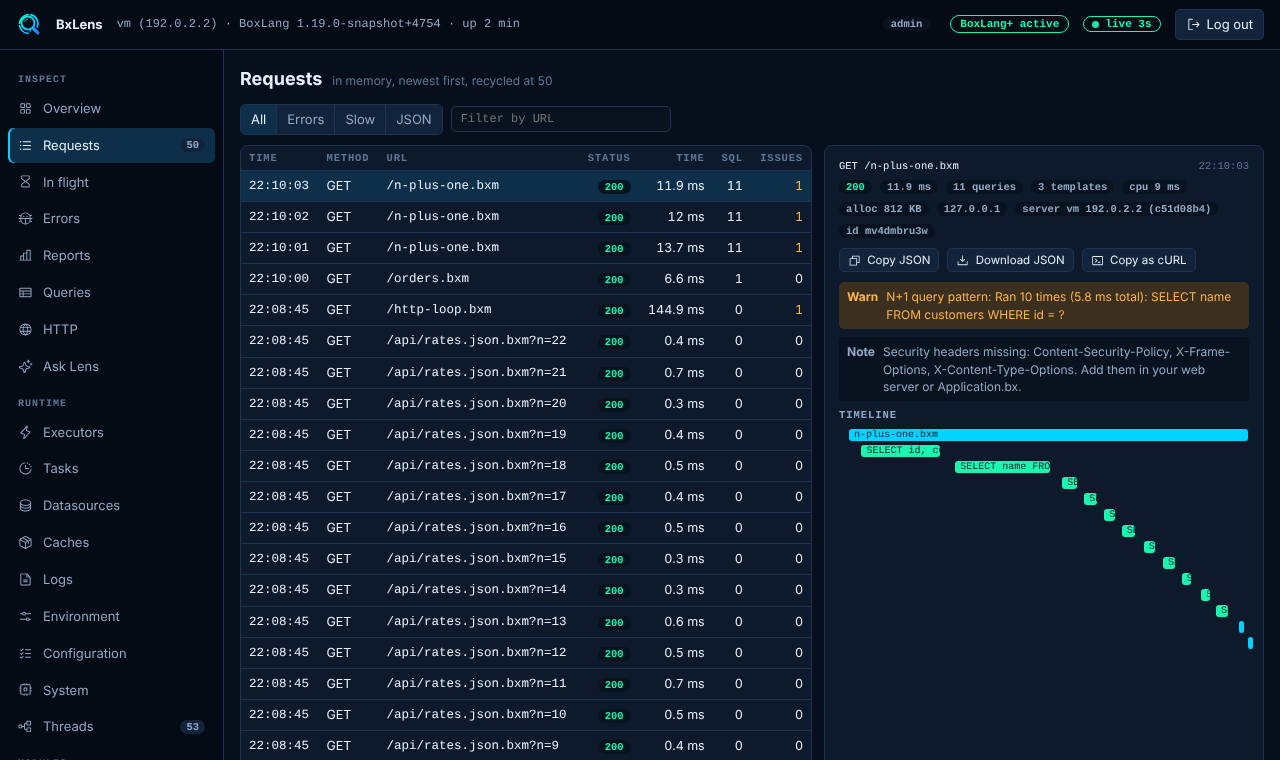Open the Executors lightning icon
The height and width of the screenshot is (760, 1280).
tap(26, 432)
